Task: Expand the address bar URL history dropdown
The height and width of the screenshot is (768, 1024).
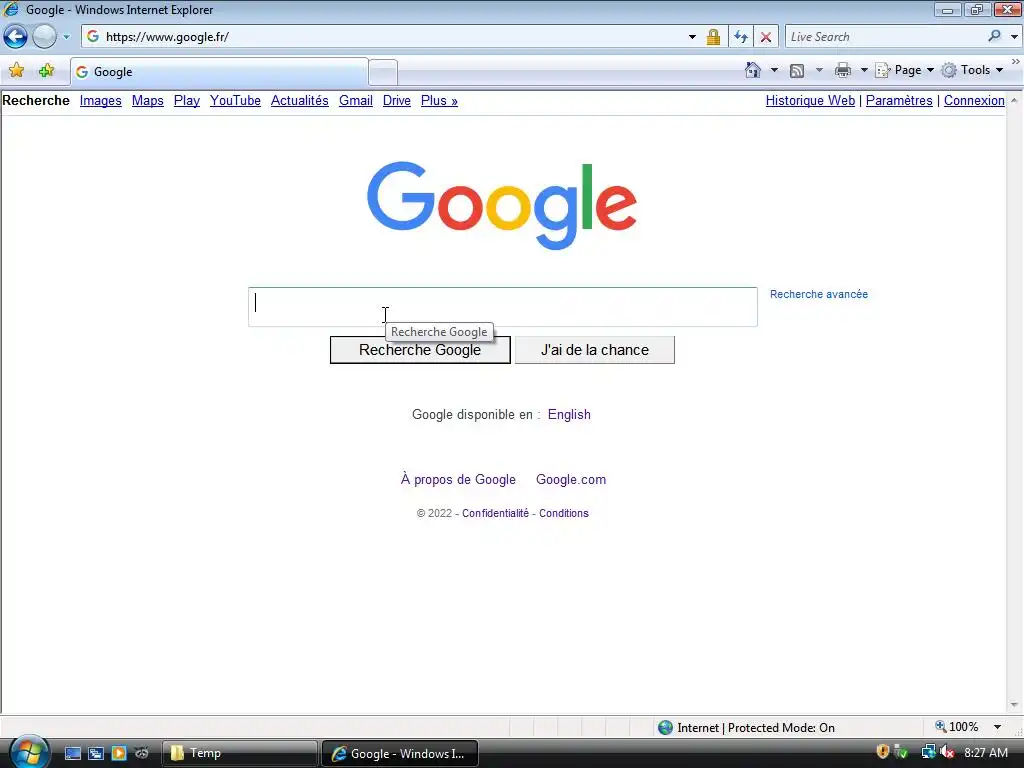Action: (692, 37)
